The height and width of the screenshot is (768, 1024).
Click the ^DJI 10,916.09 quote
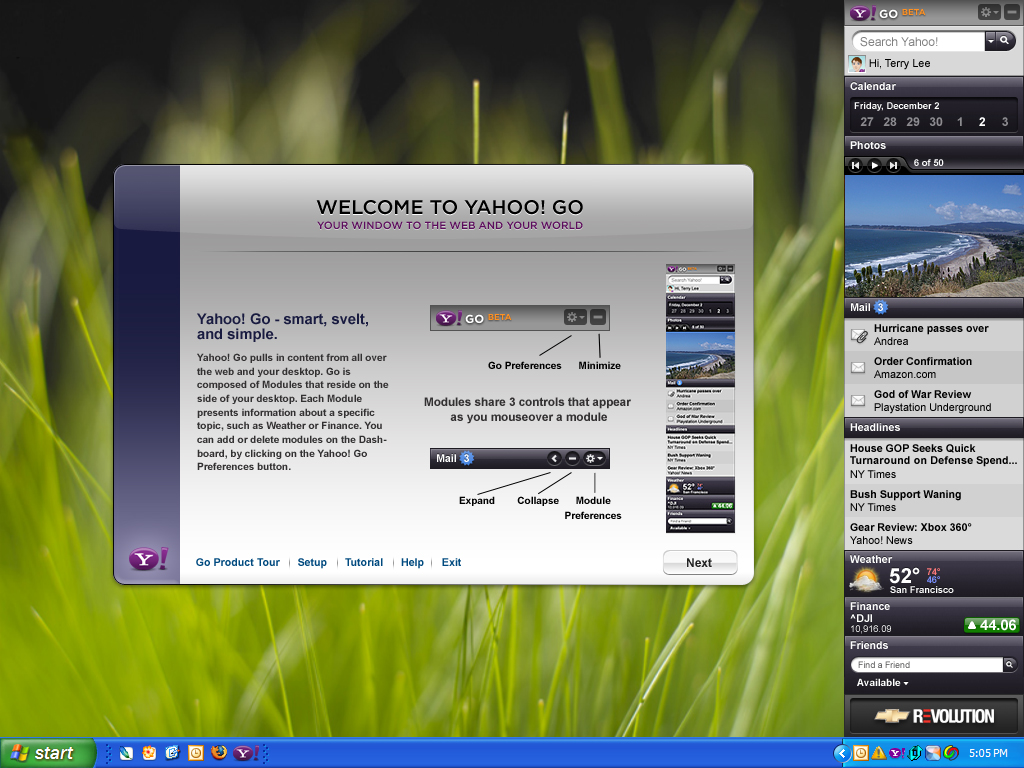click(x=871, y=624)
